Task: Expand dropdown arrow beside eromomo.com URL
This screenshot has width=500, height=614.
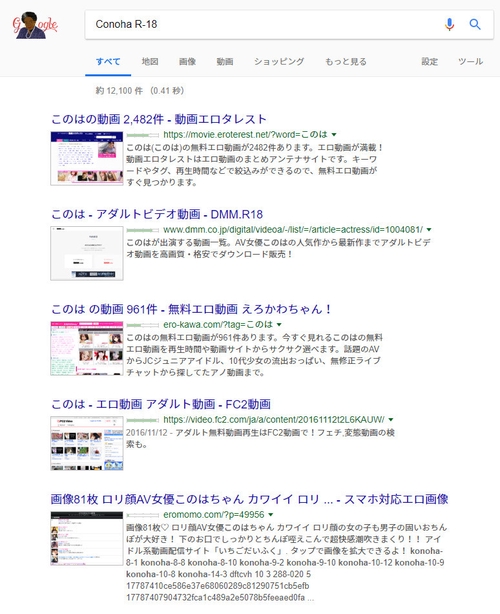Action: pos(271,515)
